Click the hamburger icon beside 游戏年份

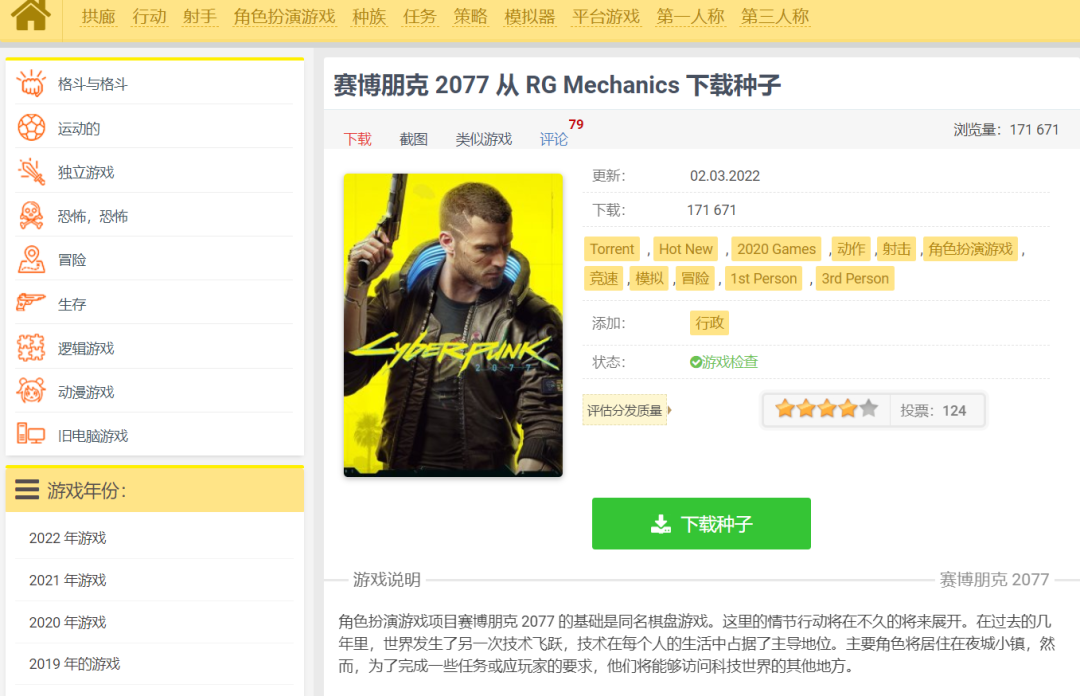(27, 490)
